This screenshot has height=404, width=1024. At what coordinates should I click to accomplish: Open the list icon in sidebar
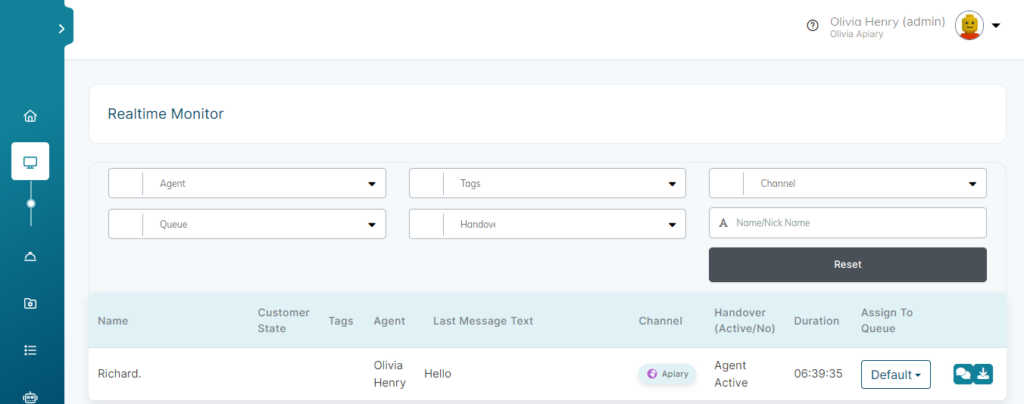tap(30, 350)
